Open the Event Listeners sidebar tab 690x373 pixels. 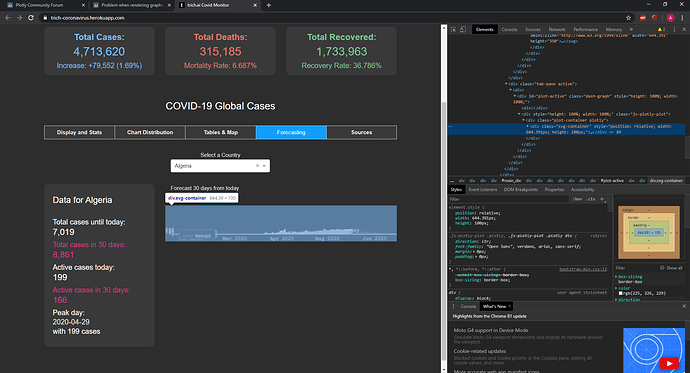click(x=483, y=190)
